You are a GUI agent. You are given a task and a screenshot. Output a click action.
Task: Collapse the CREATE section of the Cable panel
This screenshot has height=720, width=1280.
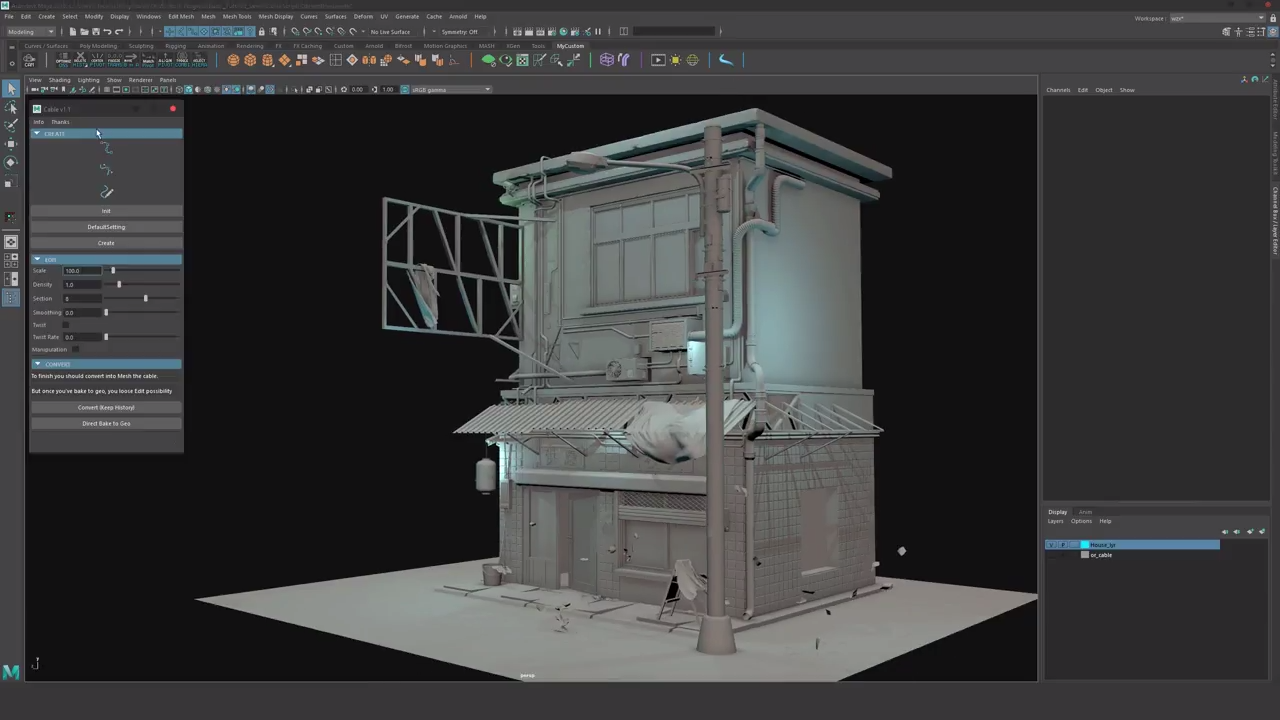pyautogui.click(x=38, y=133)
